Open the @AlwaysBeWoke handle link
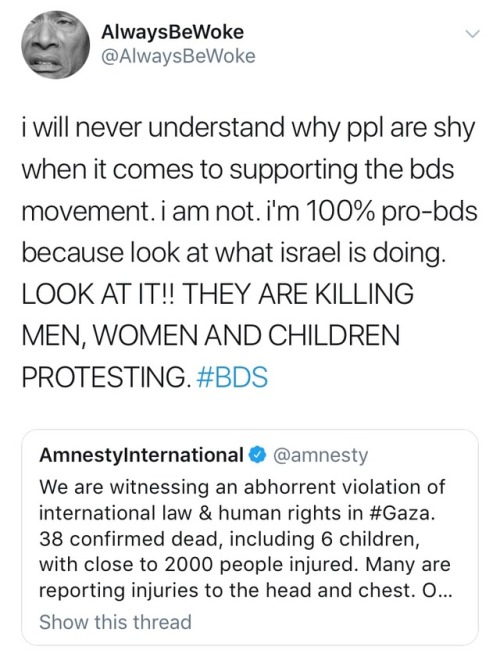Viewport: 500px width, 657px height. tap(178, 56)
